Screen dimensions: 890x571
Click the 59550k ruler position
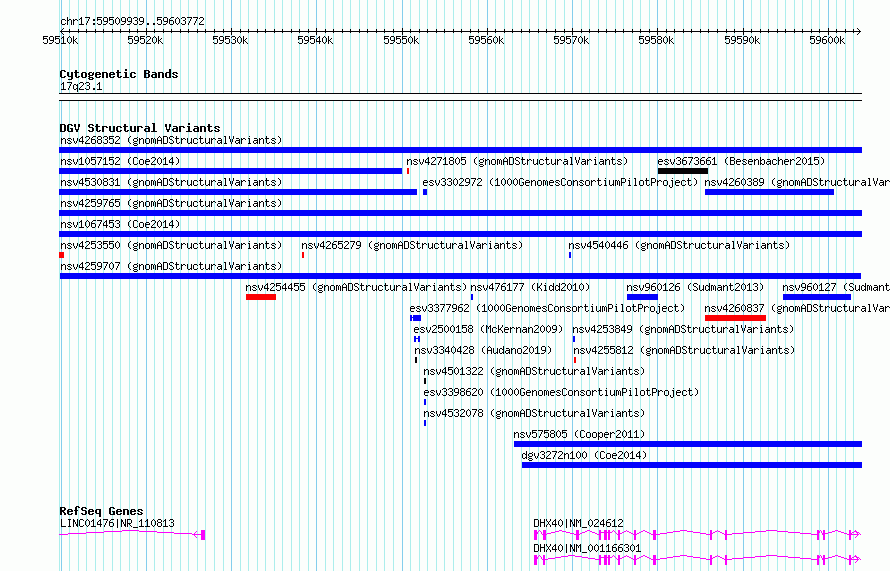point(401,40)
